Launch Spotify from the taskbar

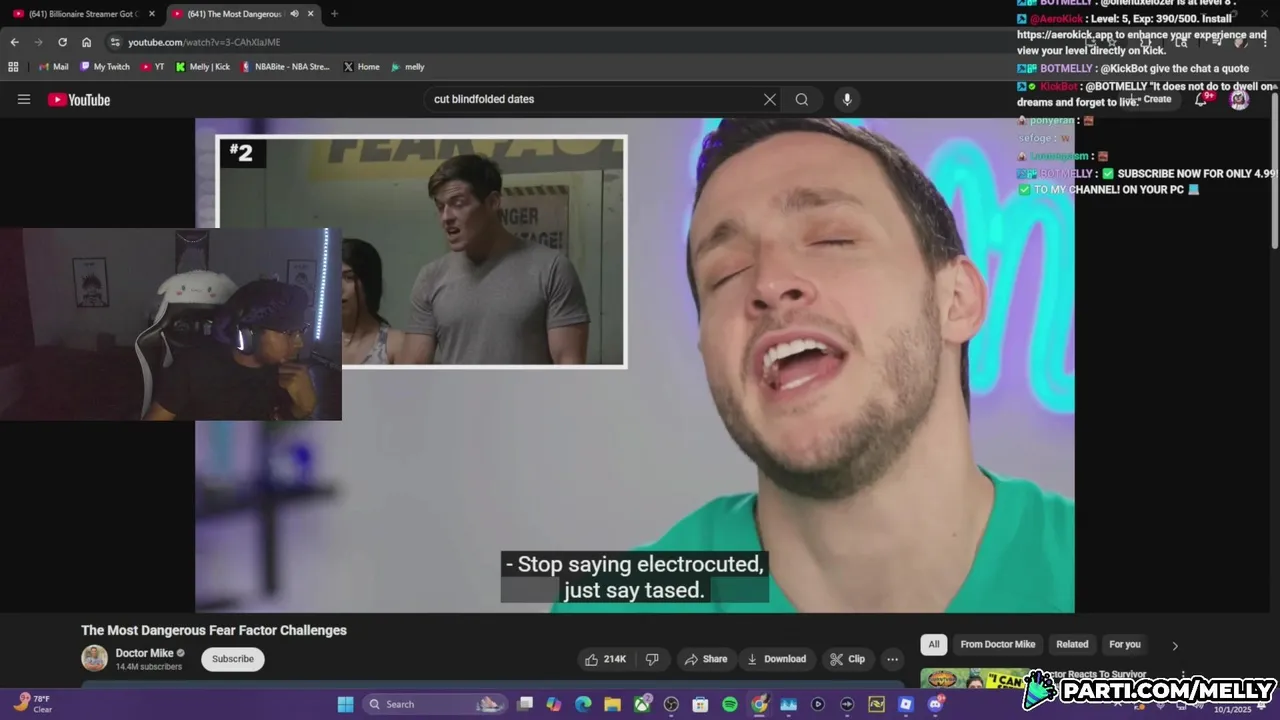click(x=730, y=704)
